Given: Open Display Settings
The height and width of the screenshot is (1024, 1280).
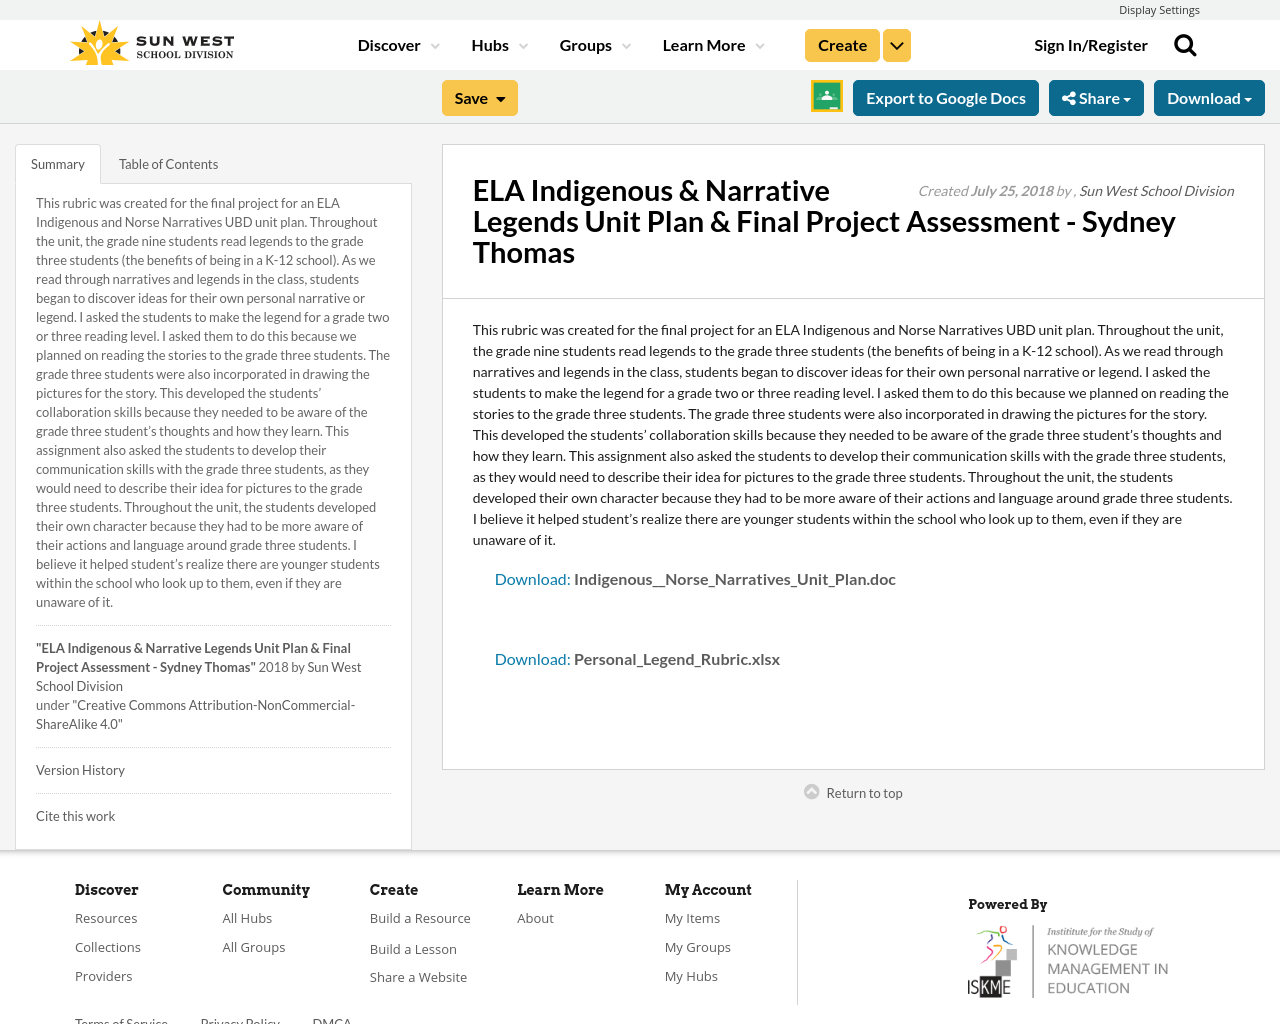Looking at the screenshot, I should pyautogui.click(x=1159, y=8).
